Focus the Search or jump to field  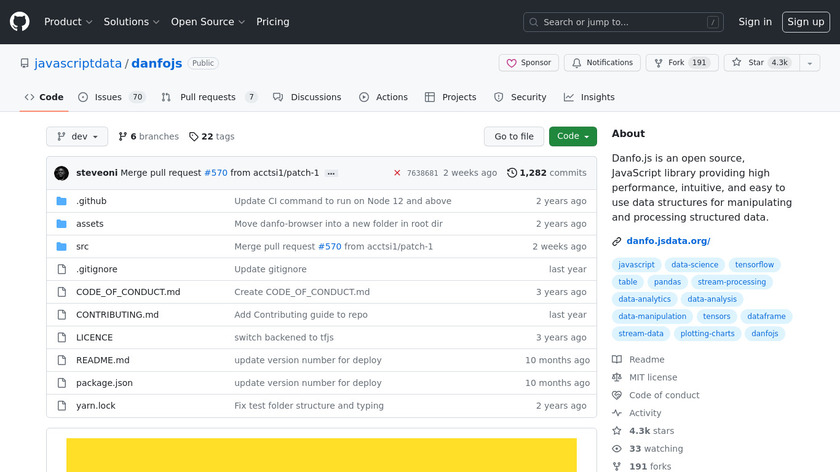[x=623, y=22]
